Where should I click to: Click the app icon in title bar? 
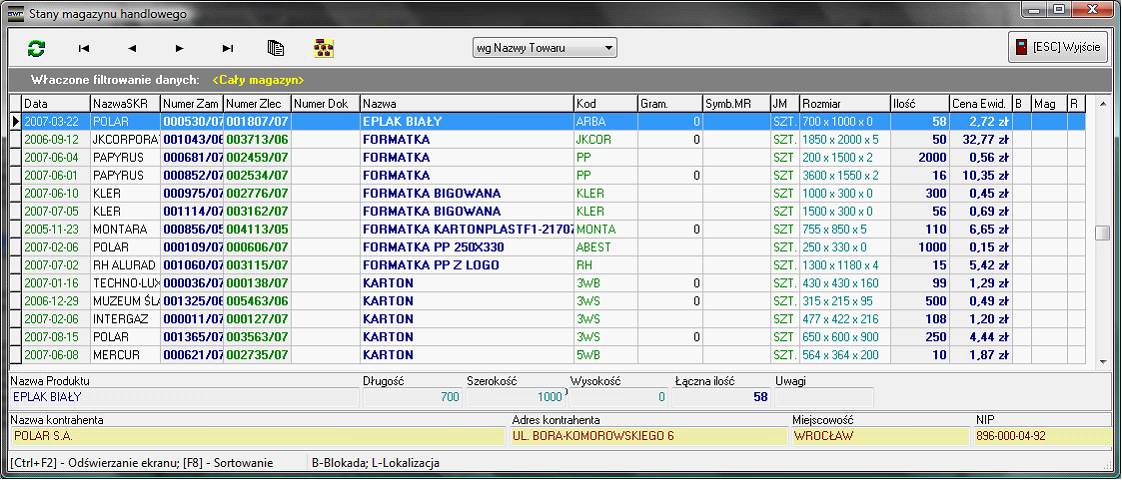[12, 13]
